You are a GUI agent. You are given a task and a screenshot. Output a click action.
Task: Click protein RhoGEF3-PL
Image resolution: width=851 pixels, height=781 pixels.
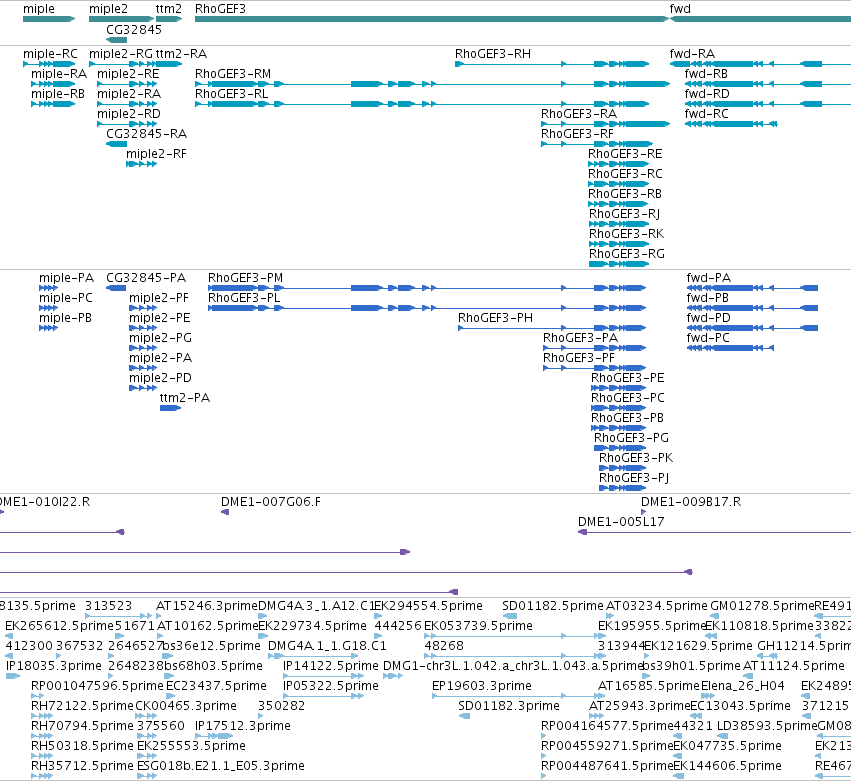click(427, 308)
